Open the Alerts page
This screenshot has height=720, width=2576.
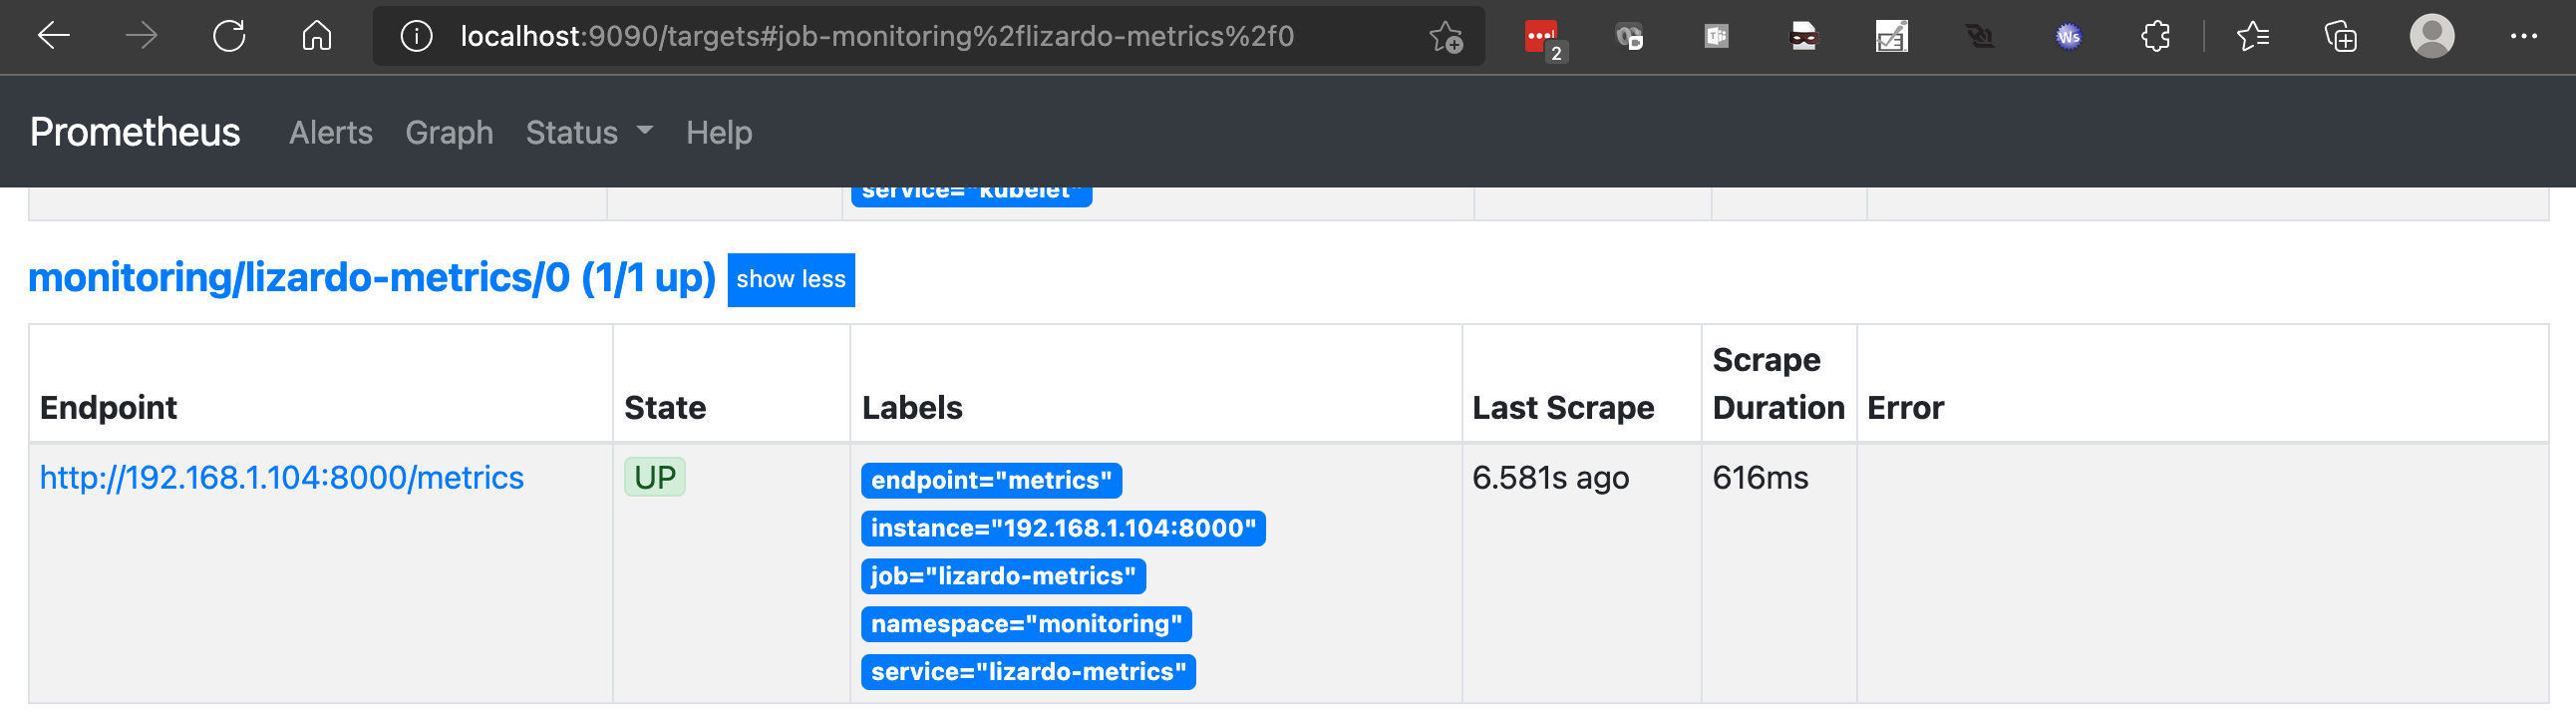[x=330, y=132]
